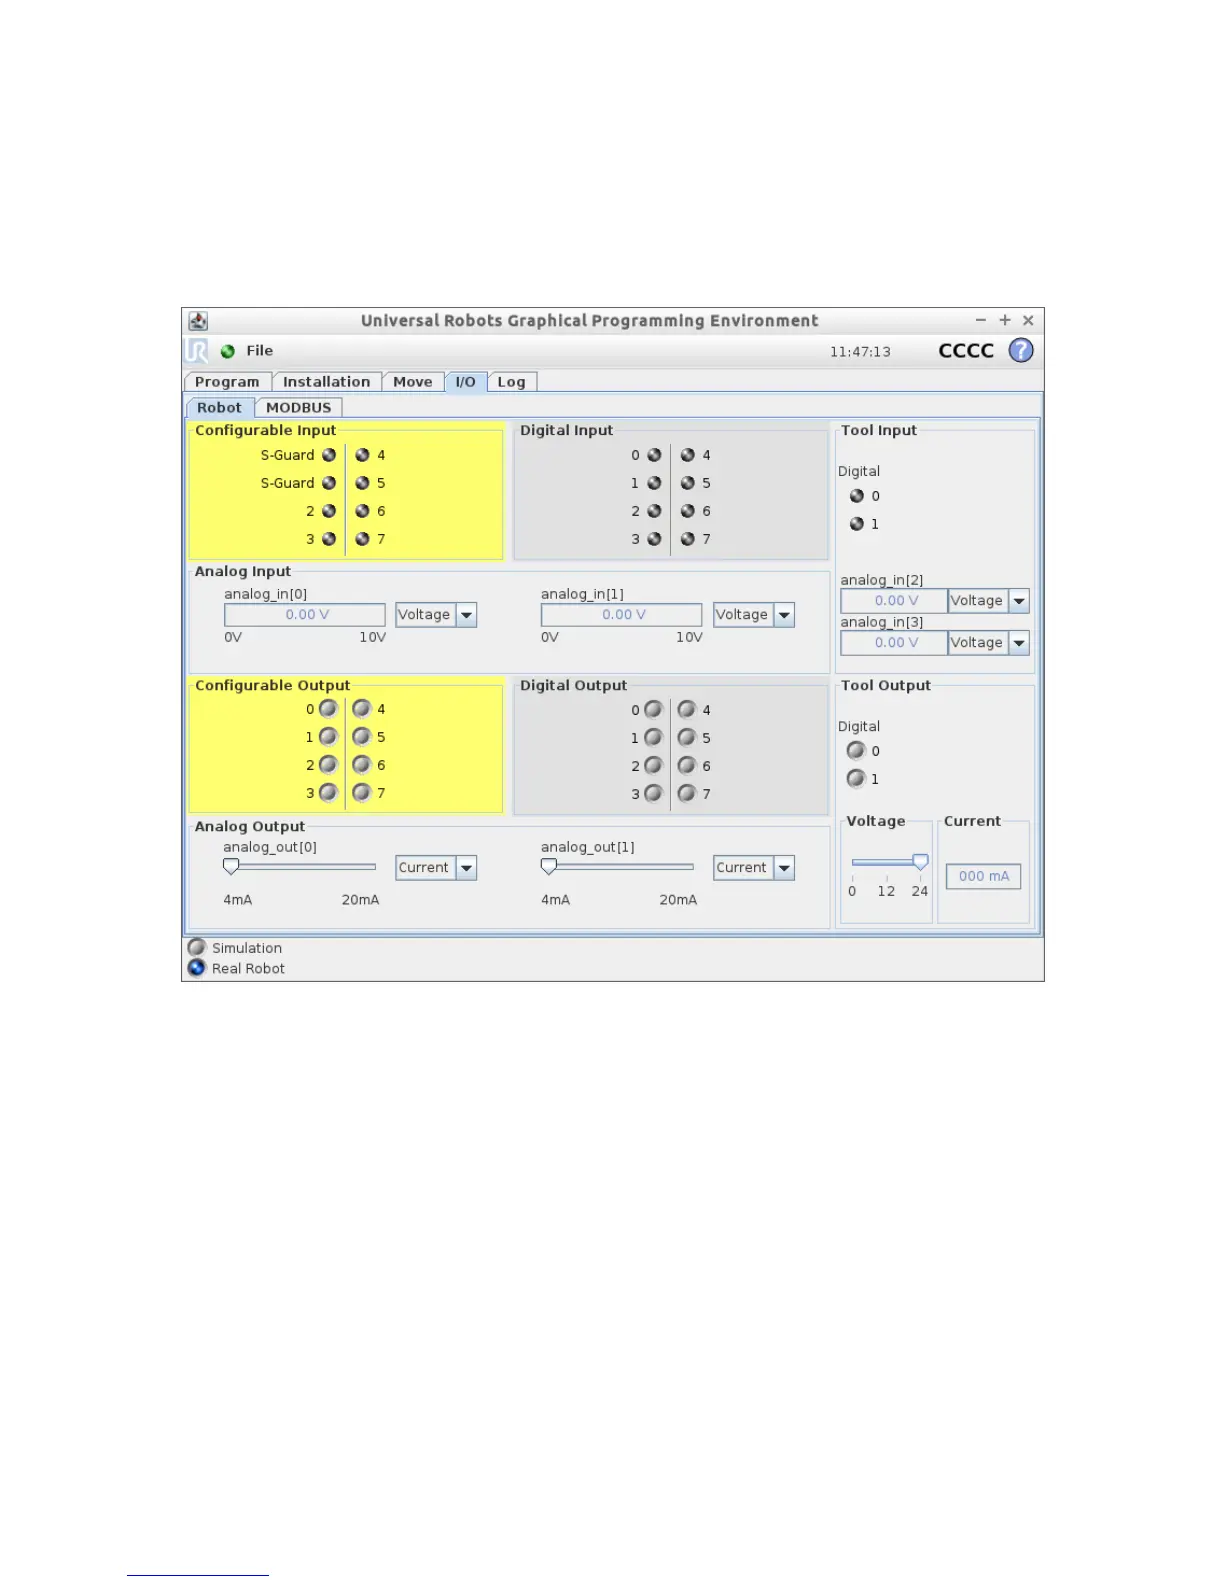The image size is (1224, 1584).
Task: Click the analog_out[0] slider handle
Action: tap(231, 867)
